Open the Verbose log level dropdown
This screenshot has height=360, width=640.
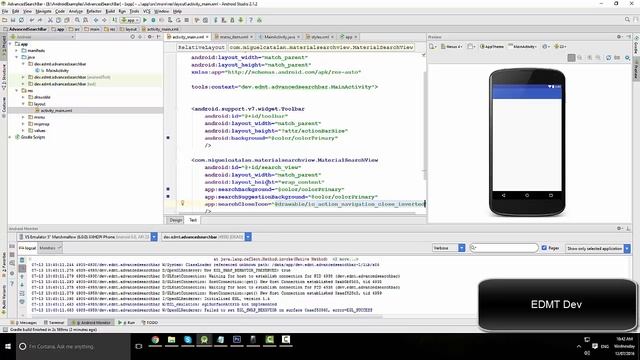coord(449,248)
